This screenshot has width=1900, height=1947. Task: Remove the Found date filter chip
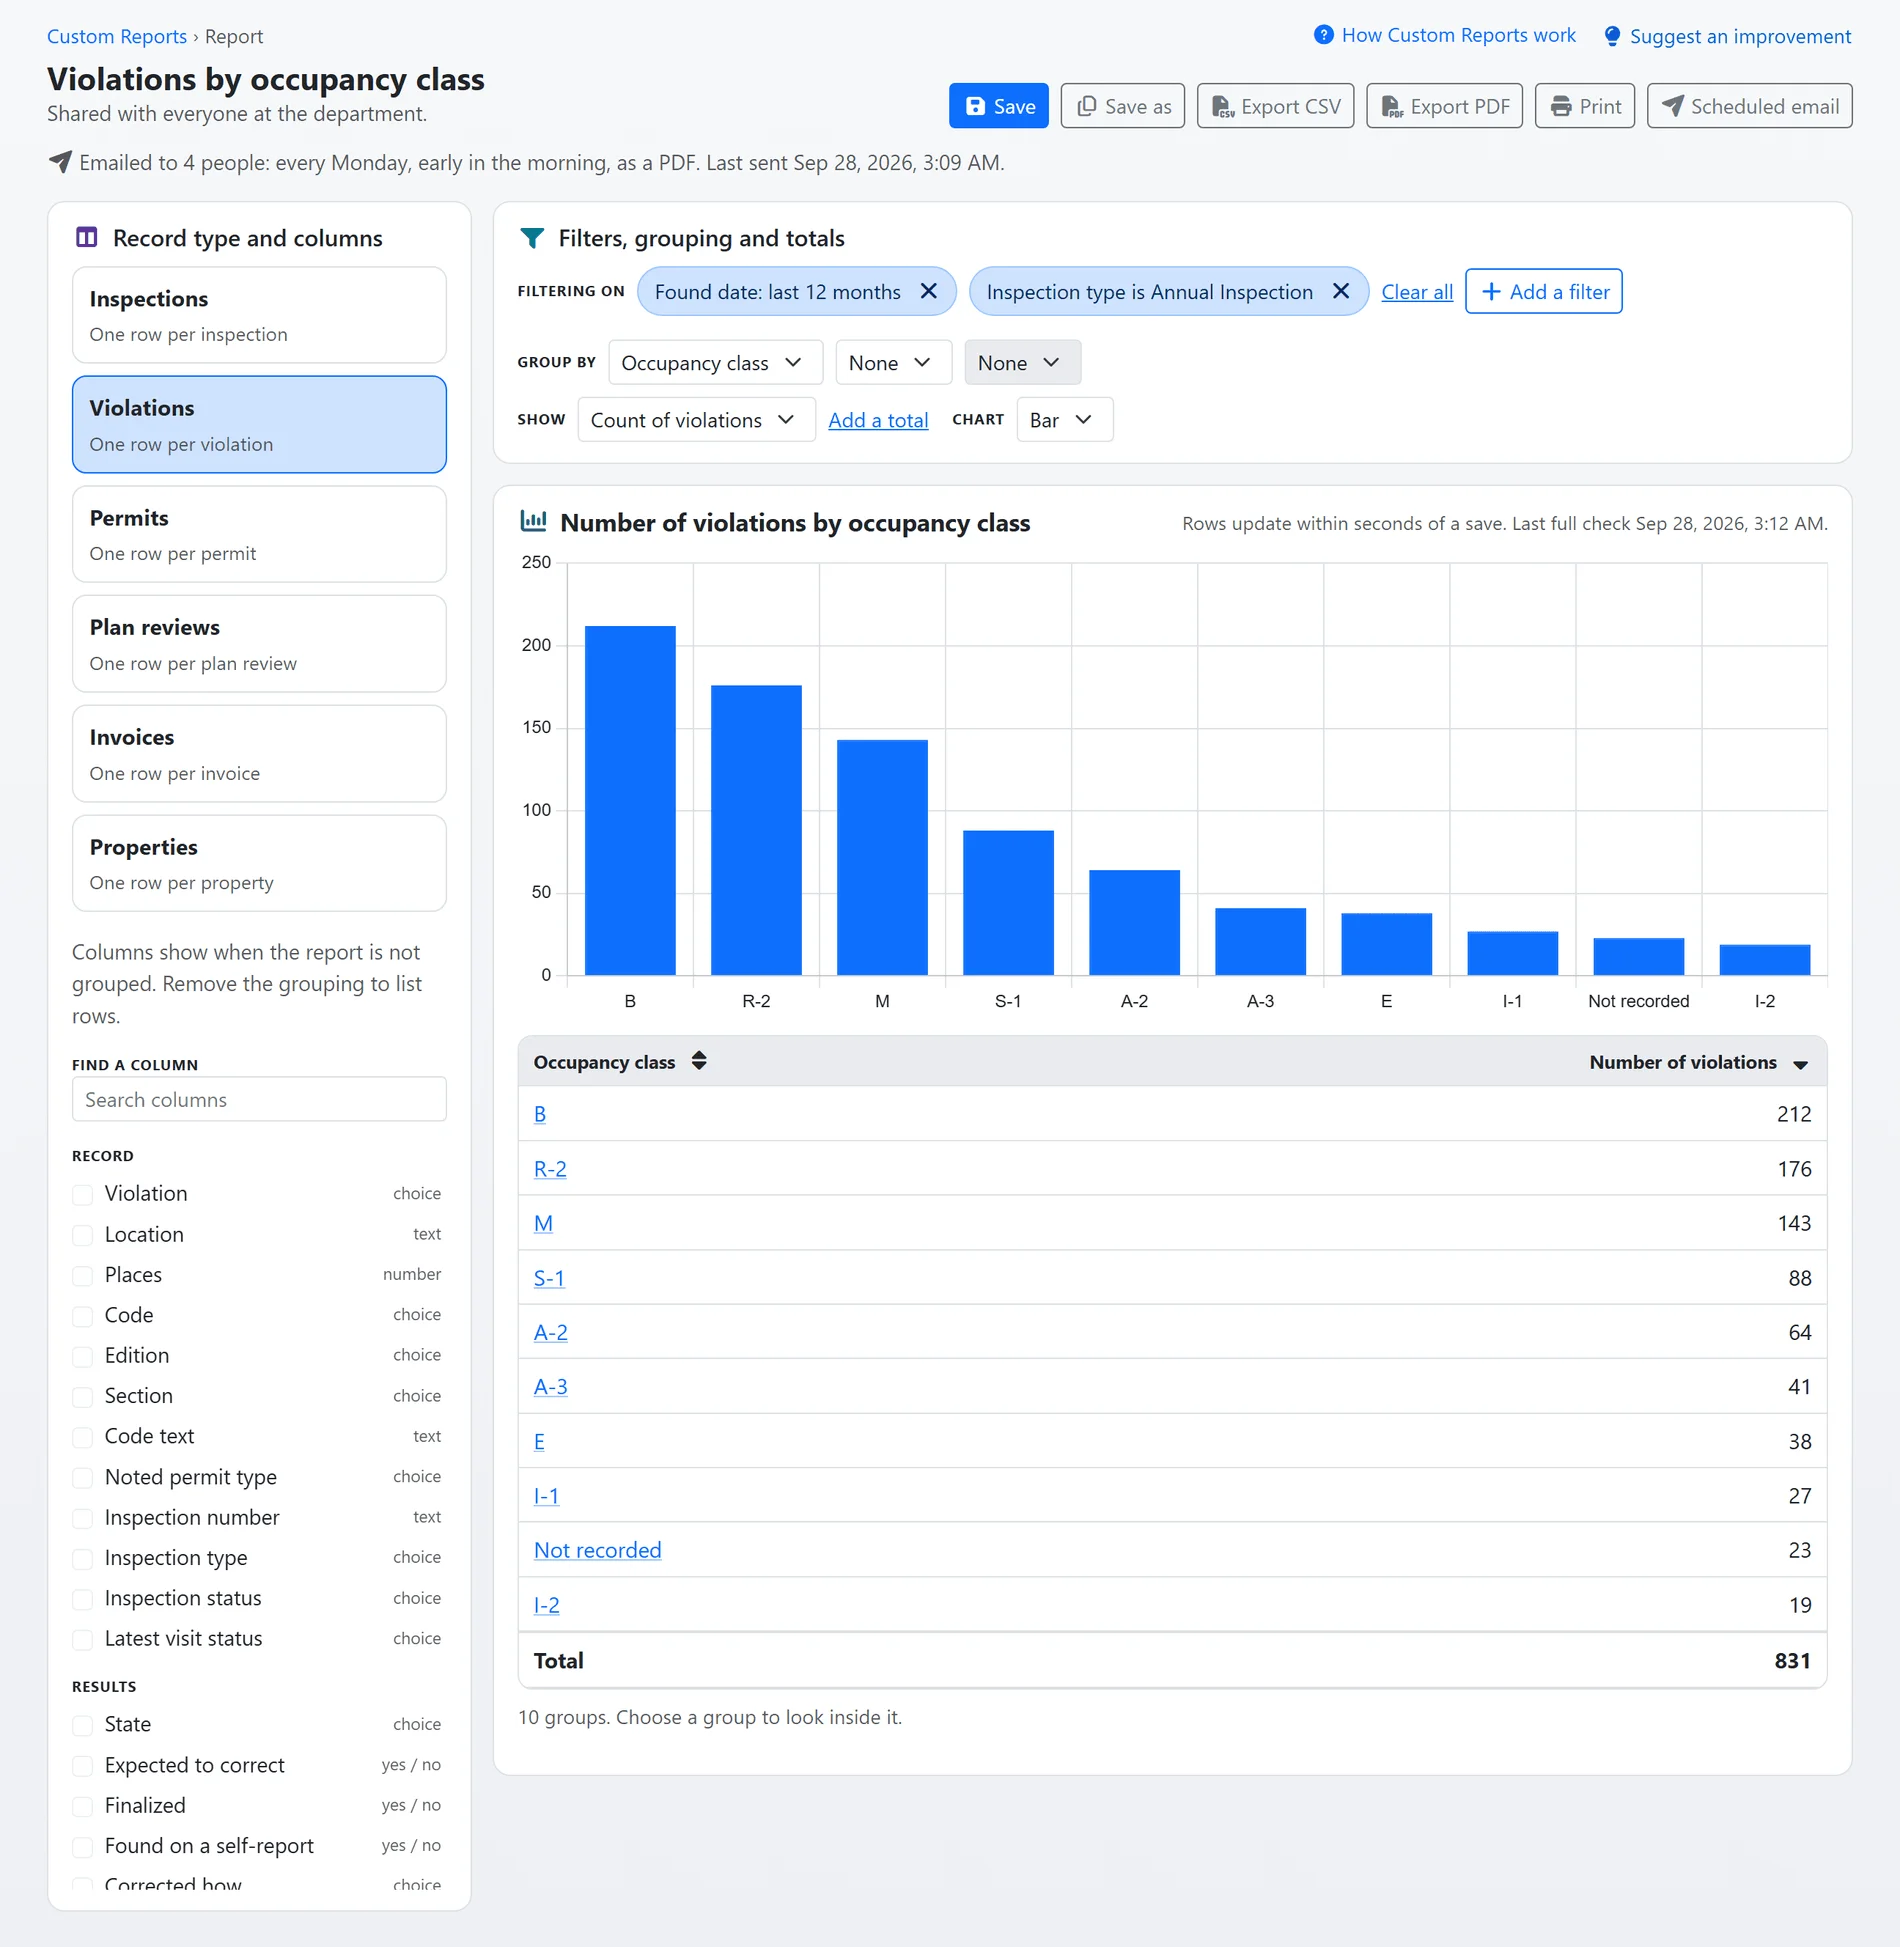click(x=929, y=291)
